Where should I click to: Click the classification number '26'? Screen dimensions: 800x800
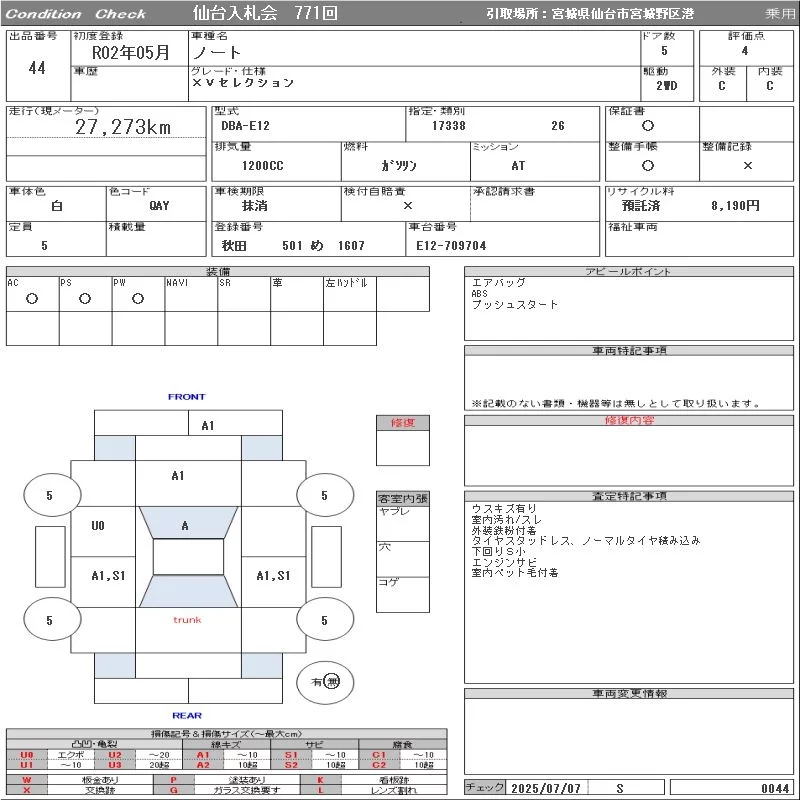point(558,126)
